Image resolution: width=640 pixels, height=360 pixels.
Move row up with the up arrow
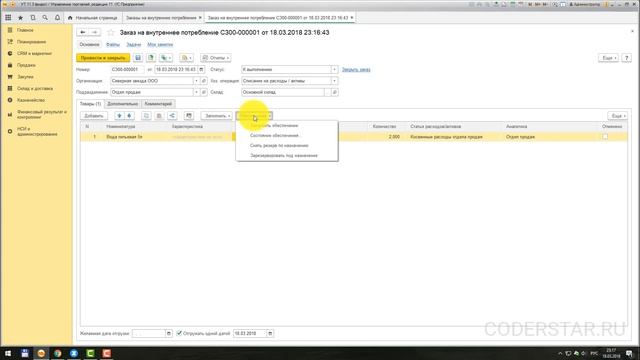pos(119,116)
